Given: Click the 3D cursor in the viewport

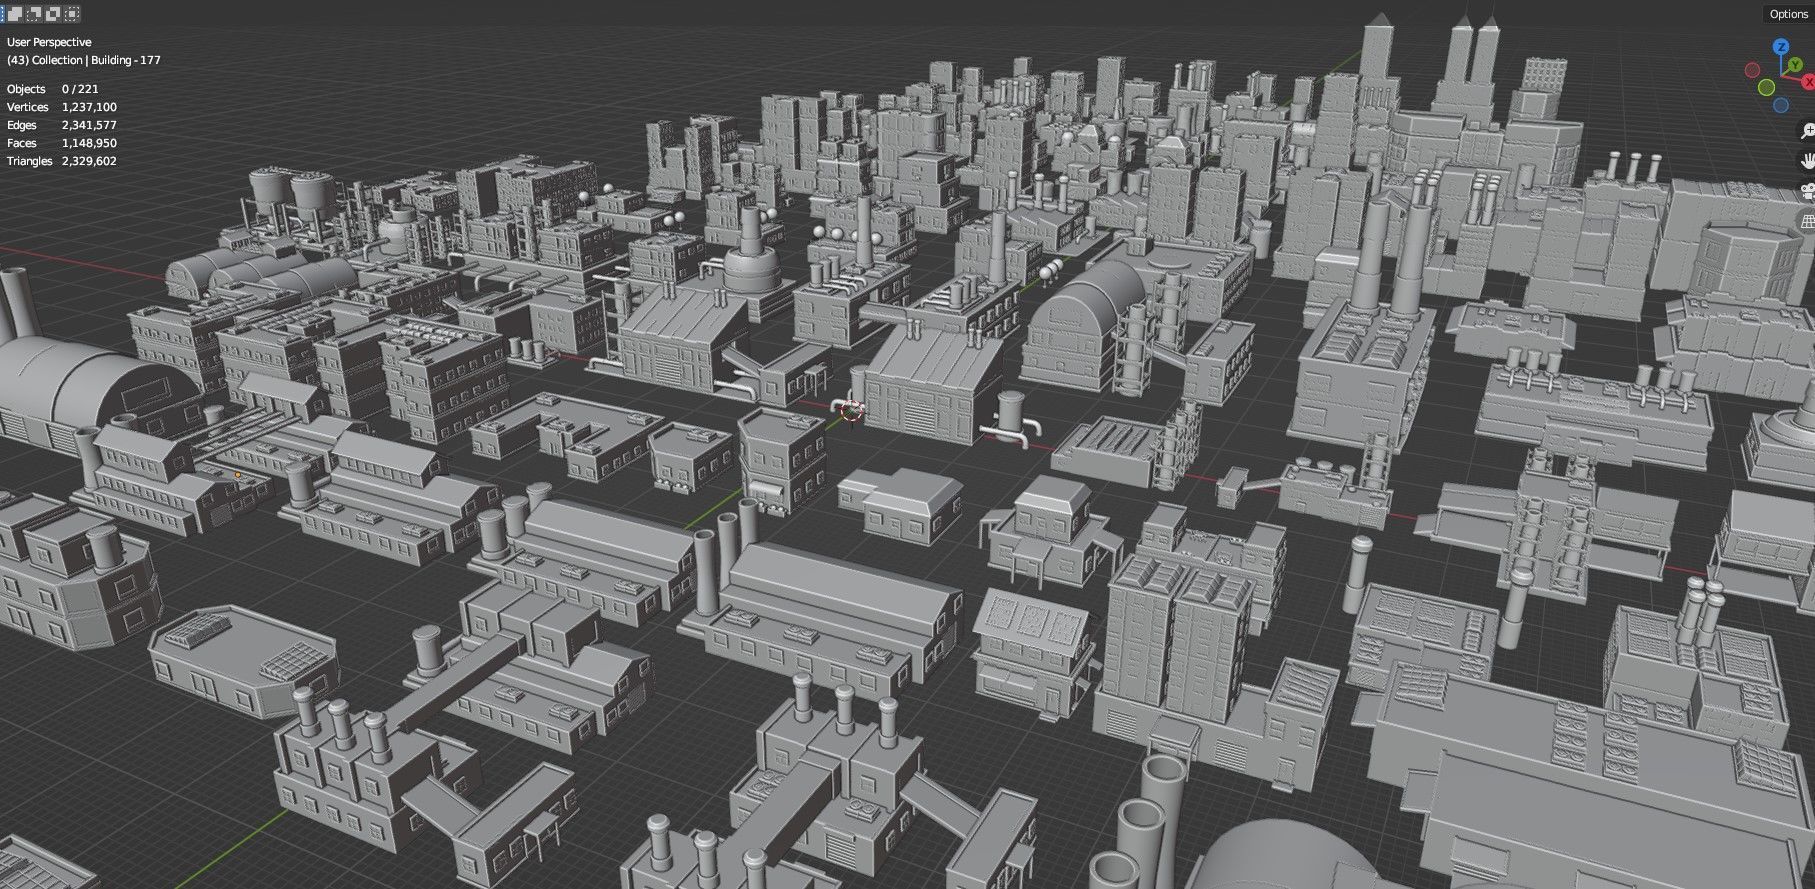Looking at the screenshot, I should pos(851,409).
